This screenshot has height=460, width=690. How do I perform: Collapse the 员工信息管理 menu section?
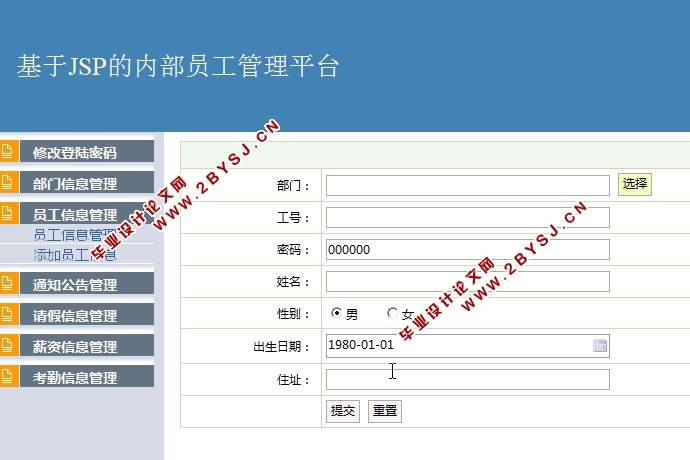tap(87, 213)
